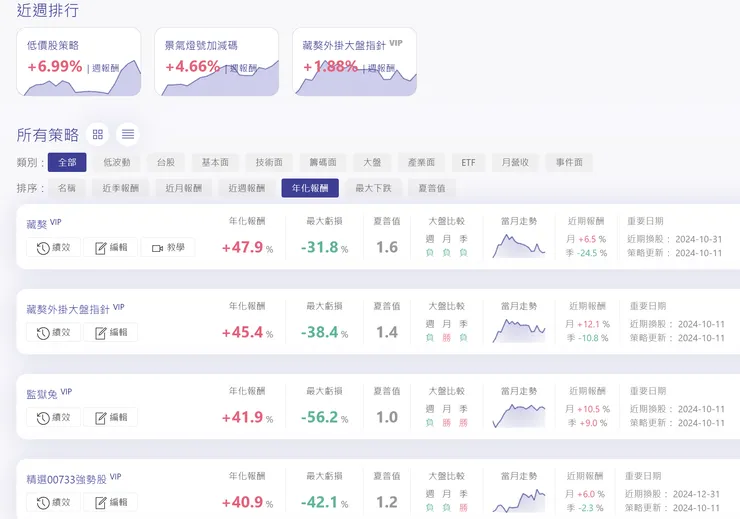Filter by 低波動 category
Image resolution: width=740 pixels, height=519 pixels.
click(117, 162)
